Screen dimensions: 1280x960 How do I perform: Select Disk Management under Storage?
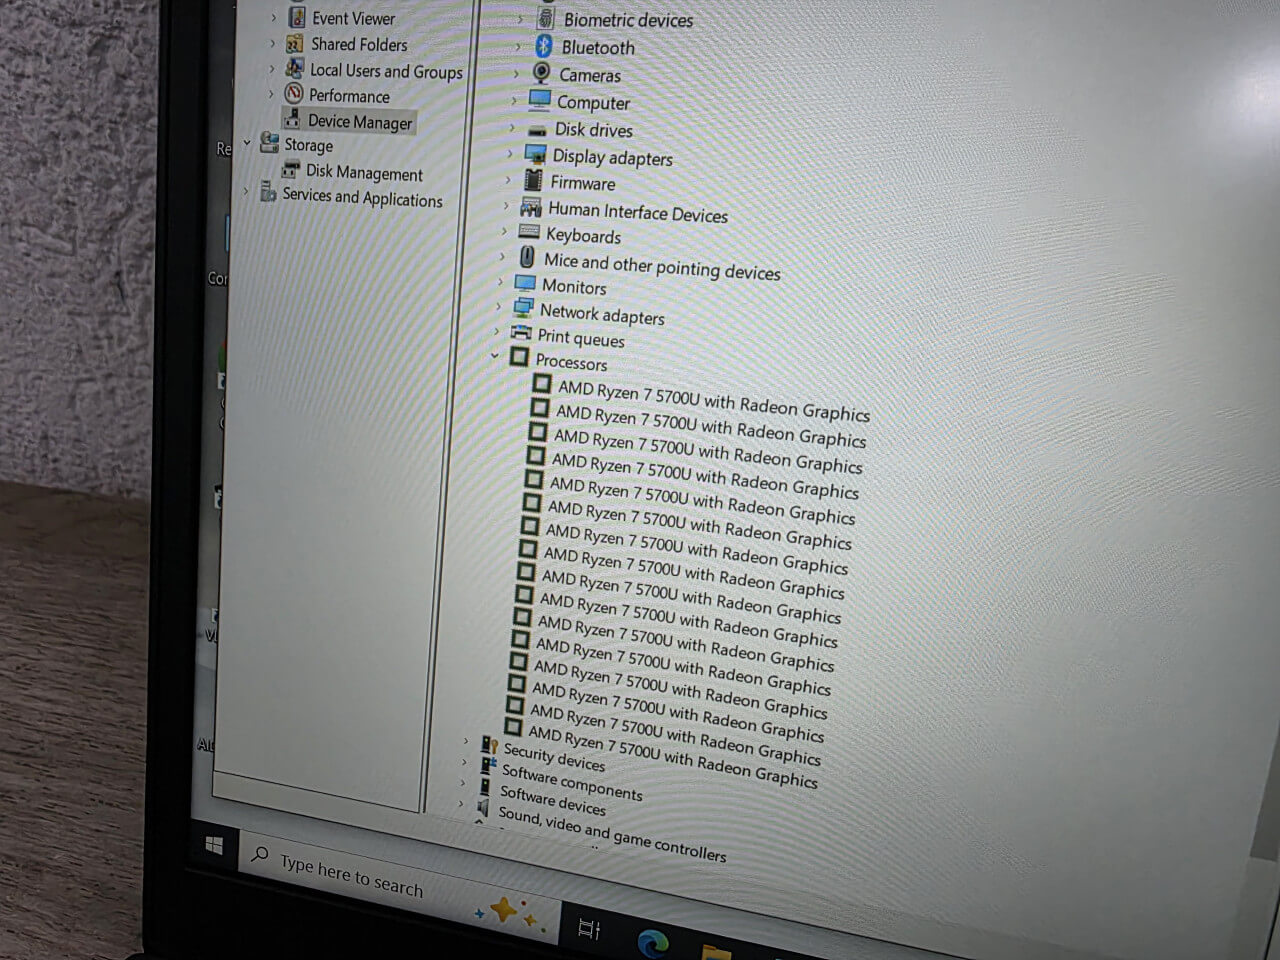click(x=363, y=173)
